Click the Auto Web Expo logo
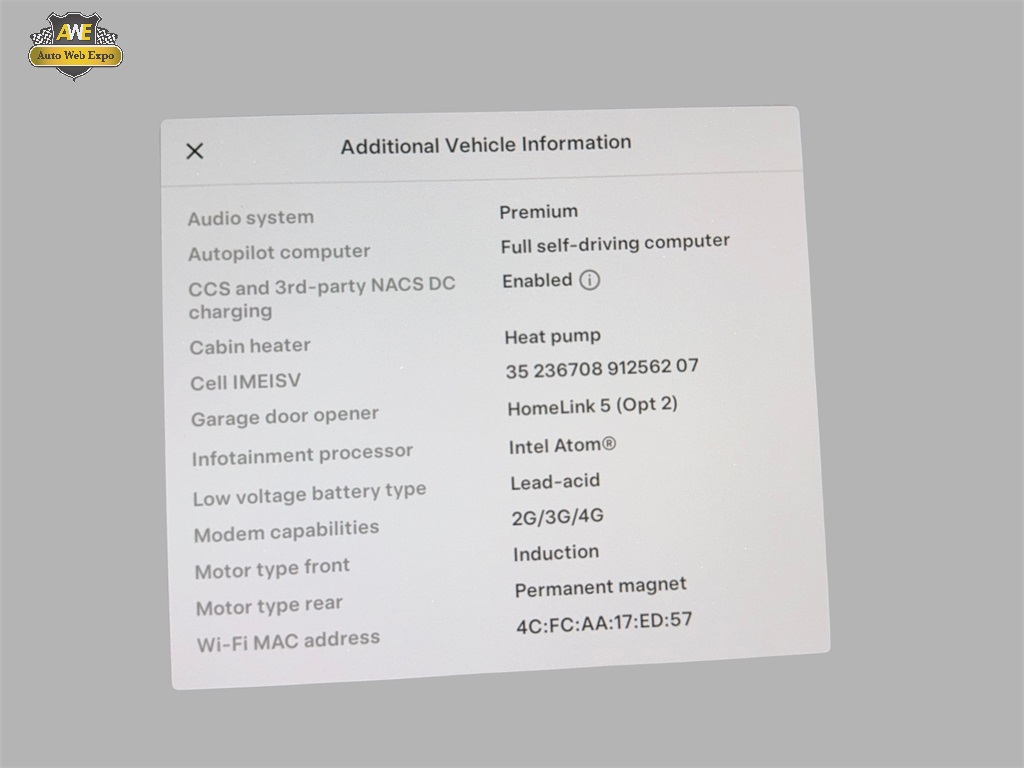 (75, 45)
